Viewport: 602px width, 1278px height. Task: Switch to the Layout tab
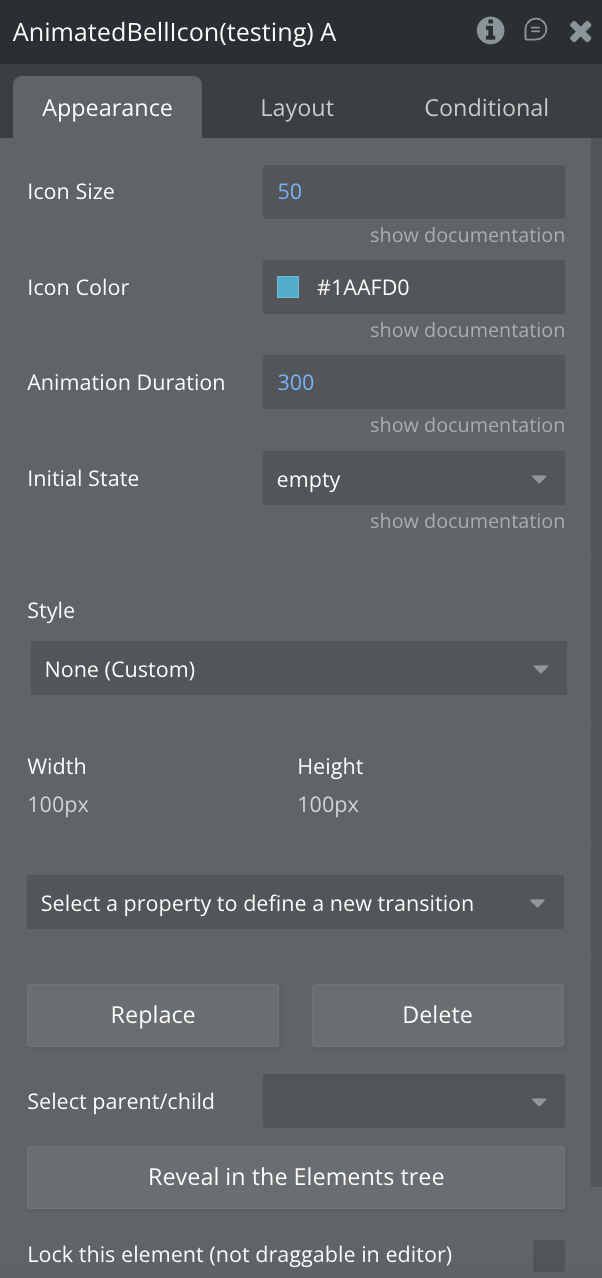[x=297, y=108]
